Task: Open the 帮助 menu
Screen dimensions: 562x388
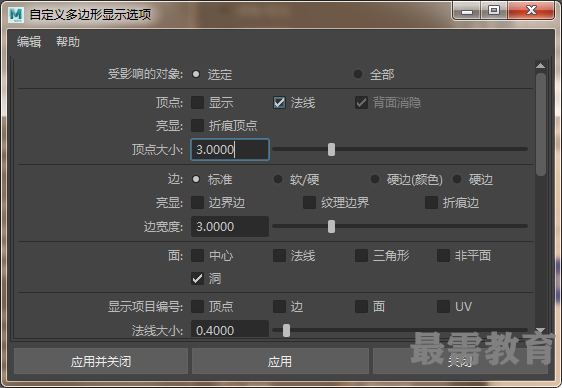Action: click(x=68, y=42)
